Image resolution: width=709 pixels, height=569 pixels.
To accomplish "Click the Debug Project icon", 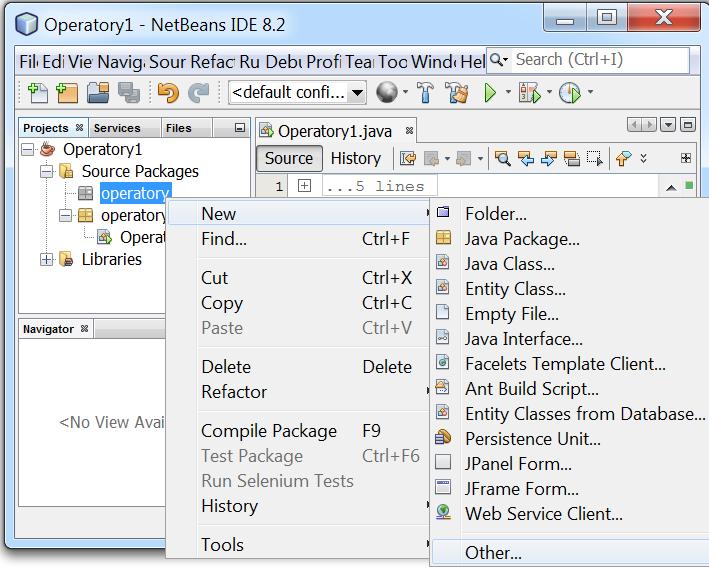I will pos(529,93).
